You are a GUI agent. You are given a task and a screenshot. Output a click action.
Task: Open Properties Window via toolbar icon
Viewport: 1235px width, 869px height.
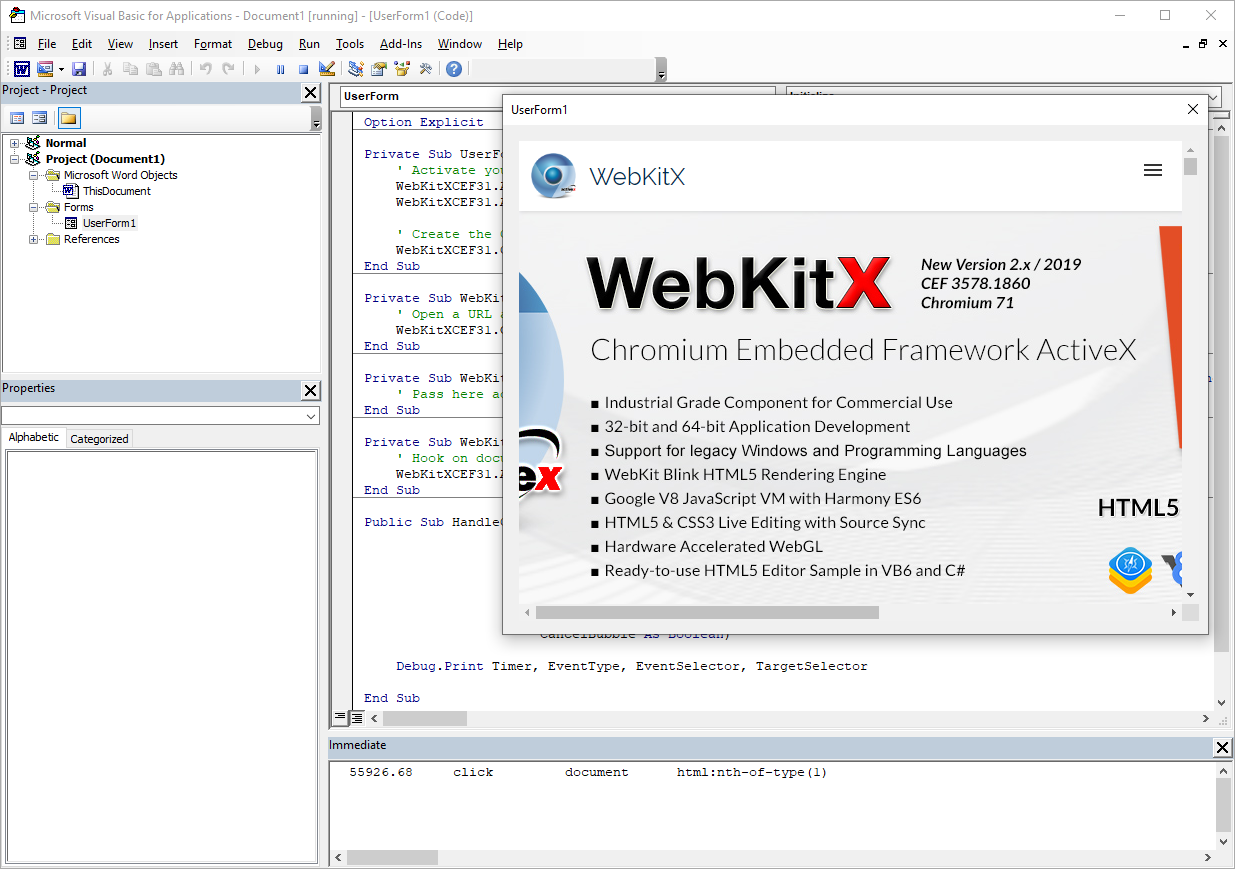[x=379, y=69]
